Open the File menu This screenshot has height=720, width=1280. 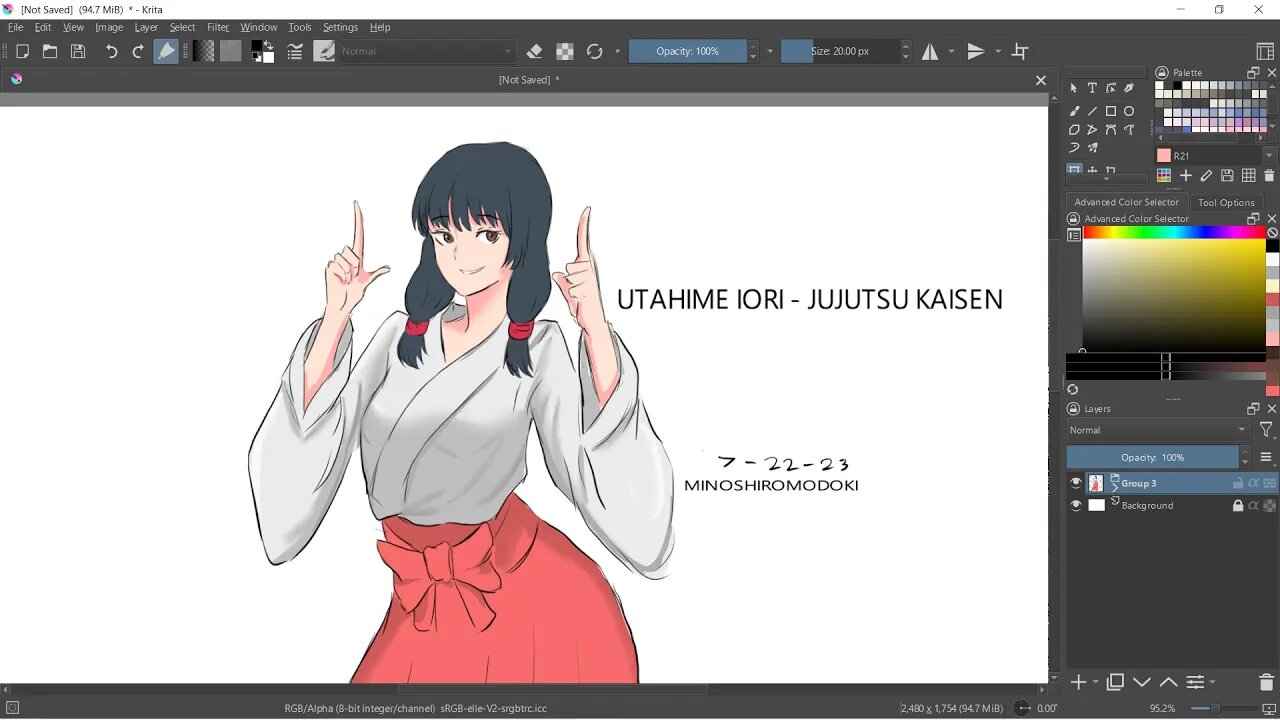click(15, 27)
